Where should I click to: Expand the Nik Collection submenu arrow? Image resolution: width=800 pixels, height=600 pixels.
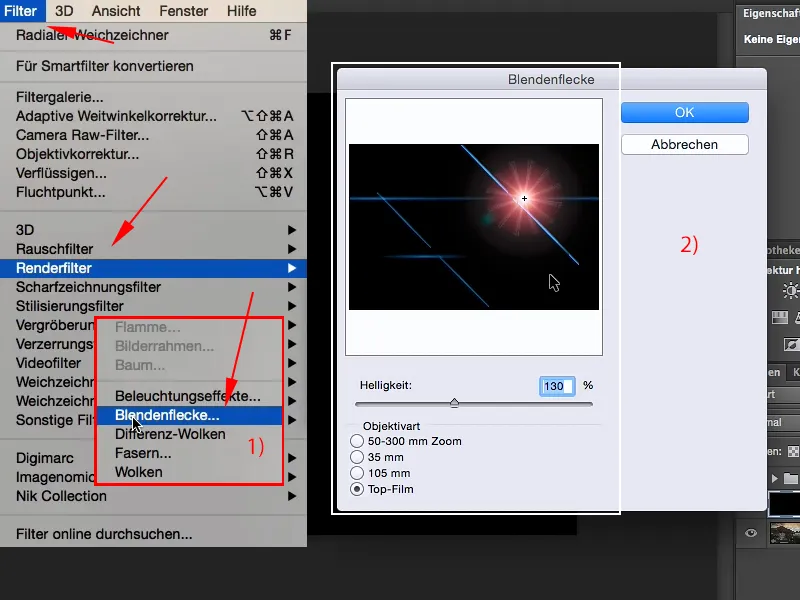[291, 496]
